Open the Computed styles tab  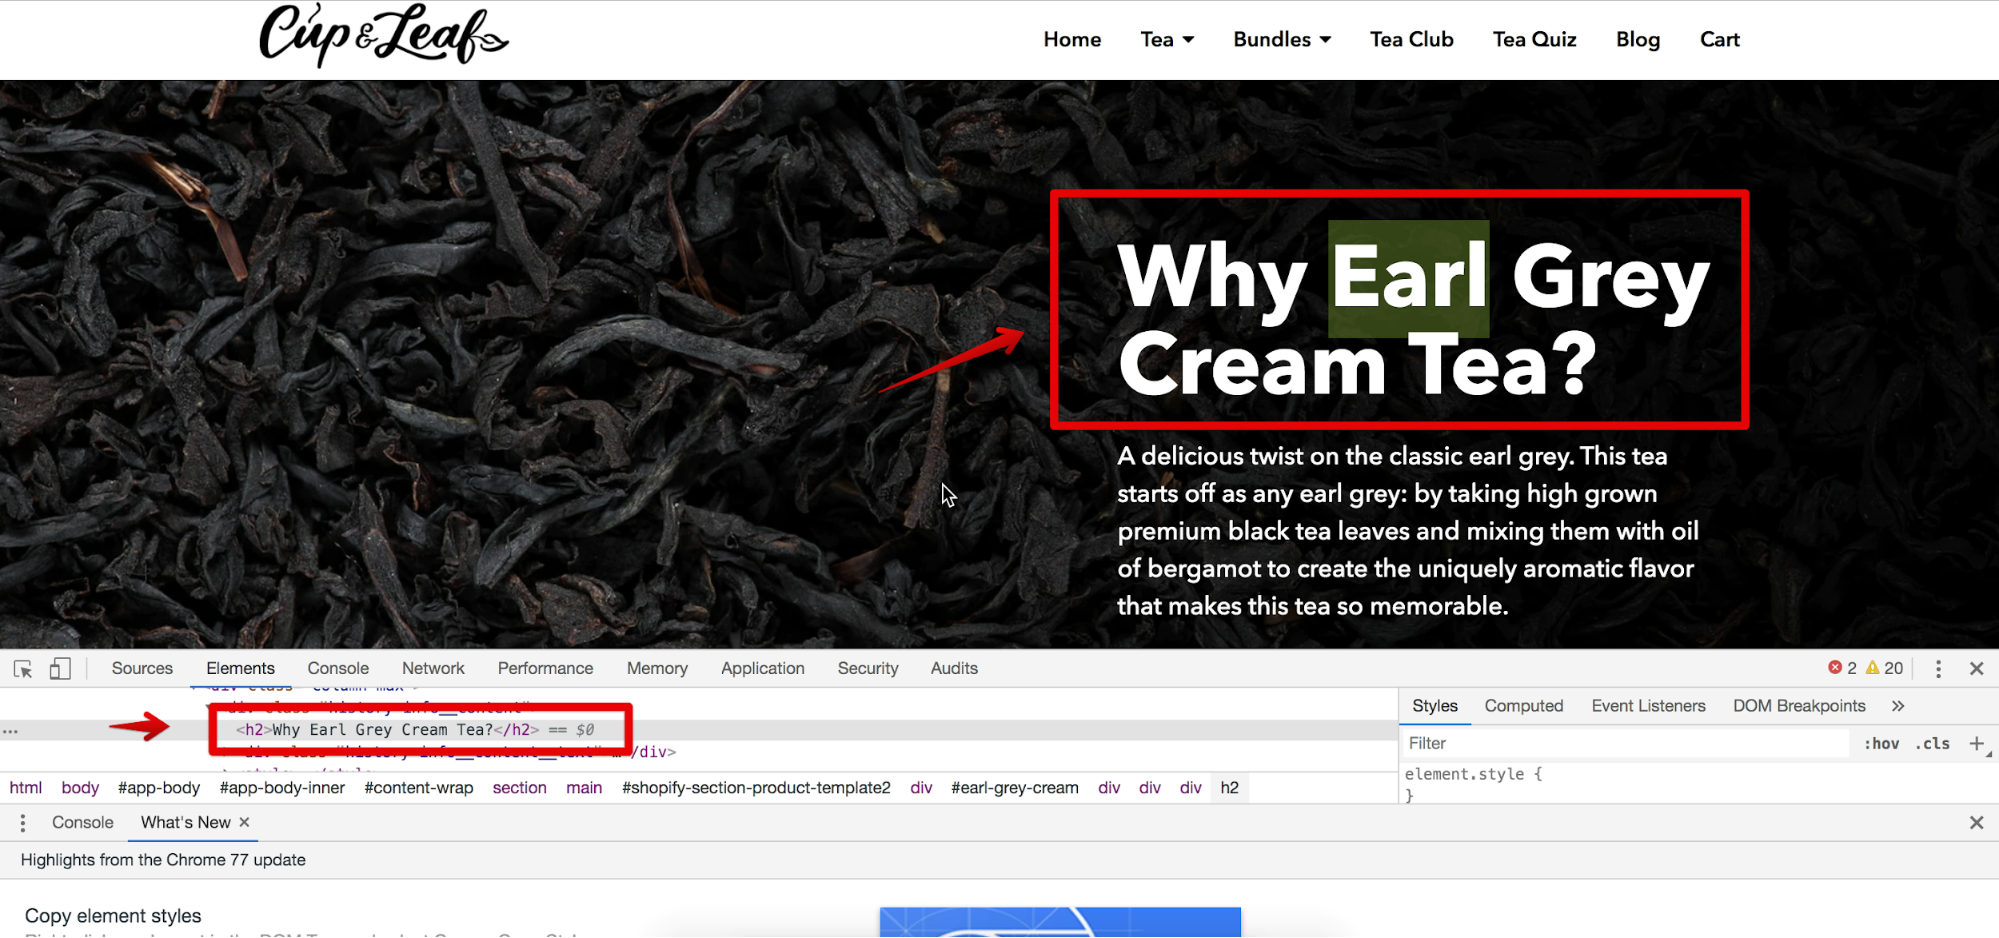pos(1523,706)
